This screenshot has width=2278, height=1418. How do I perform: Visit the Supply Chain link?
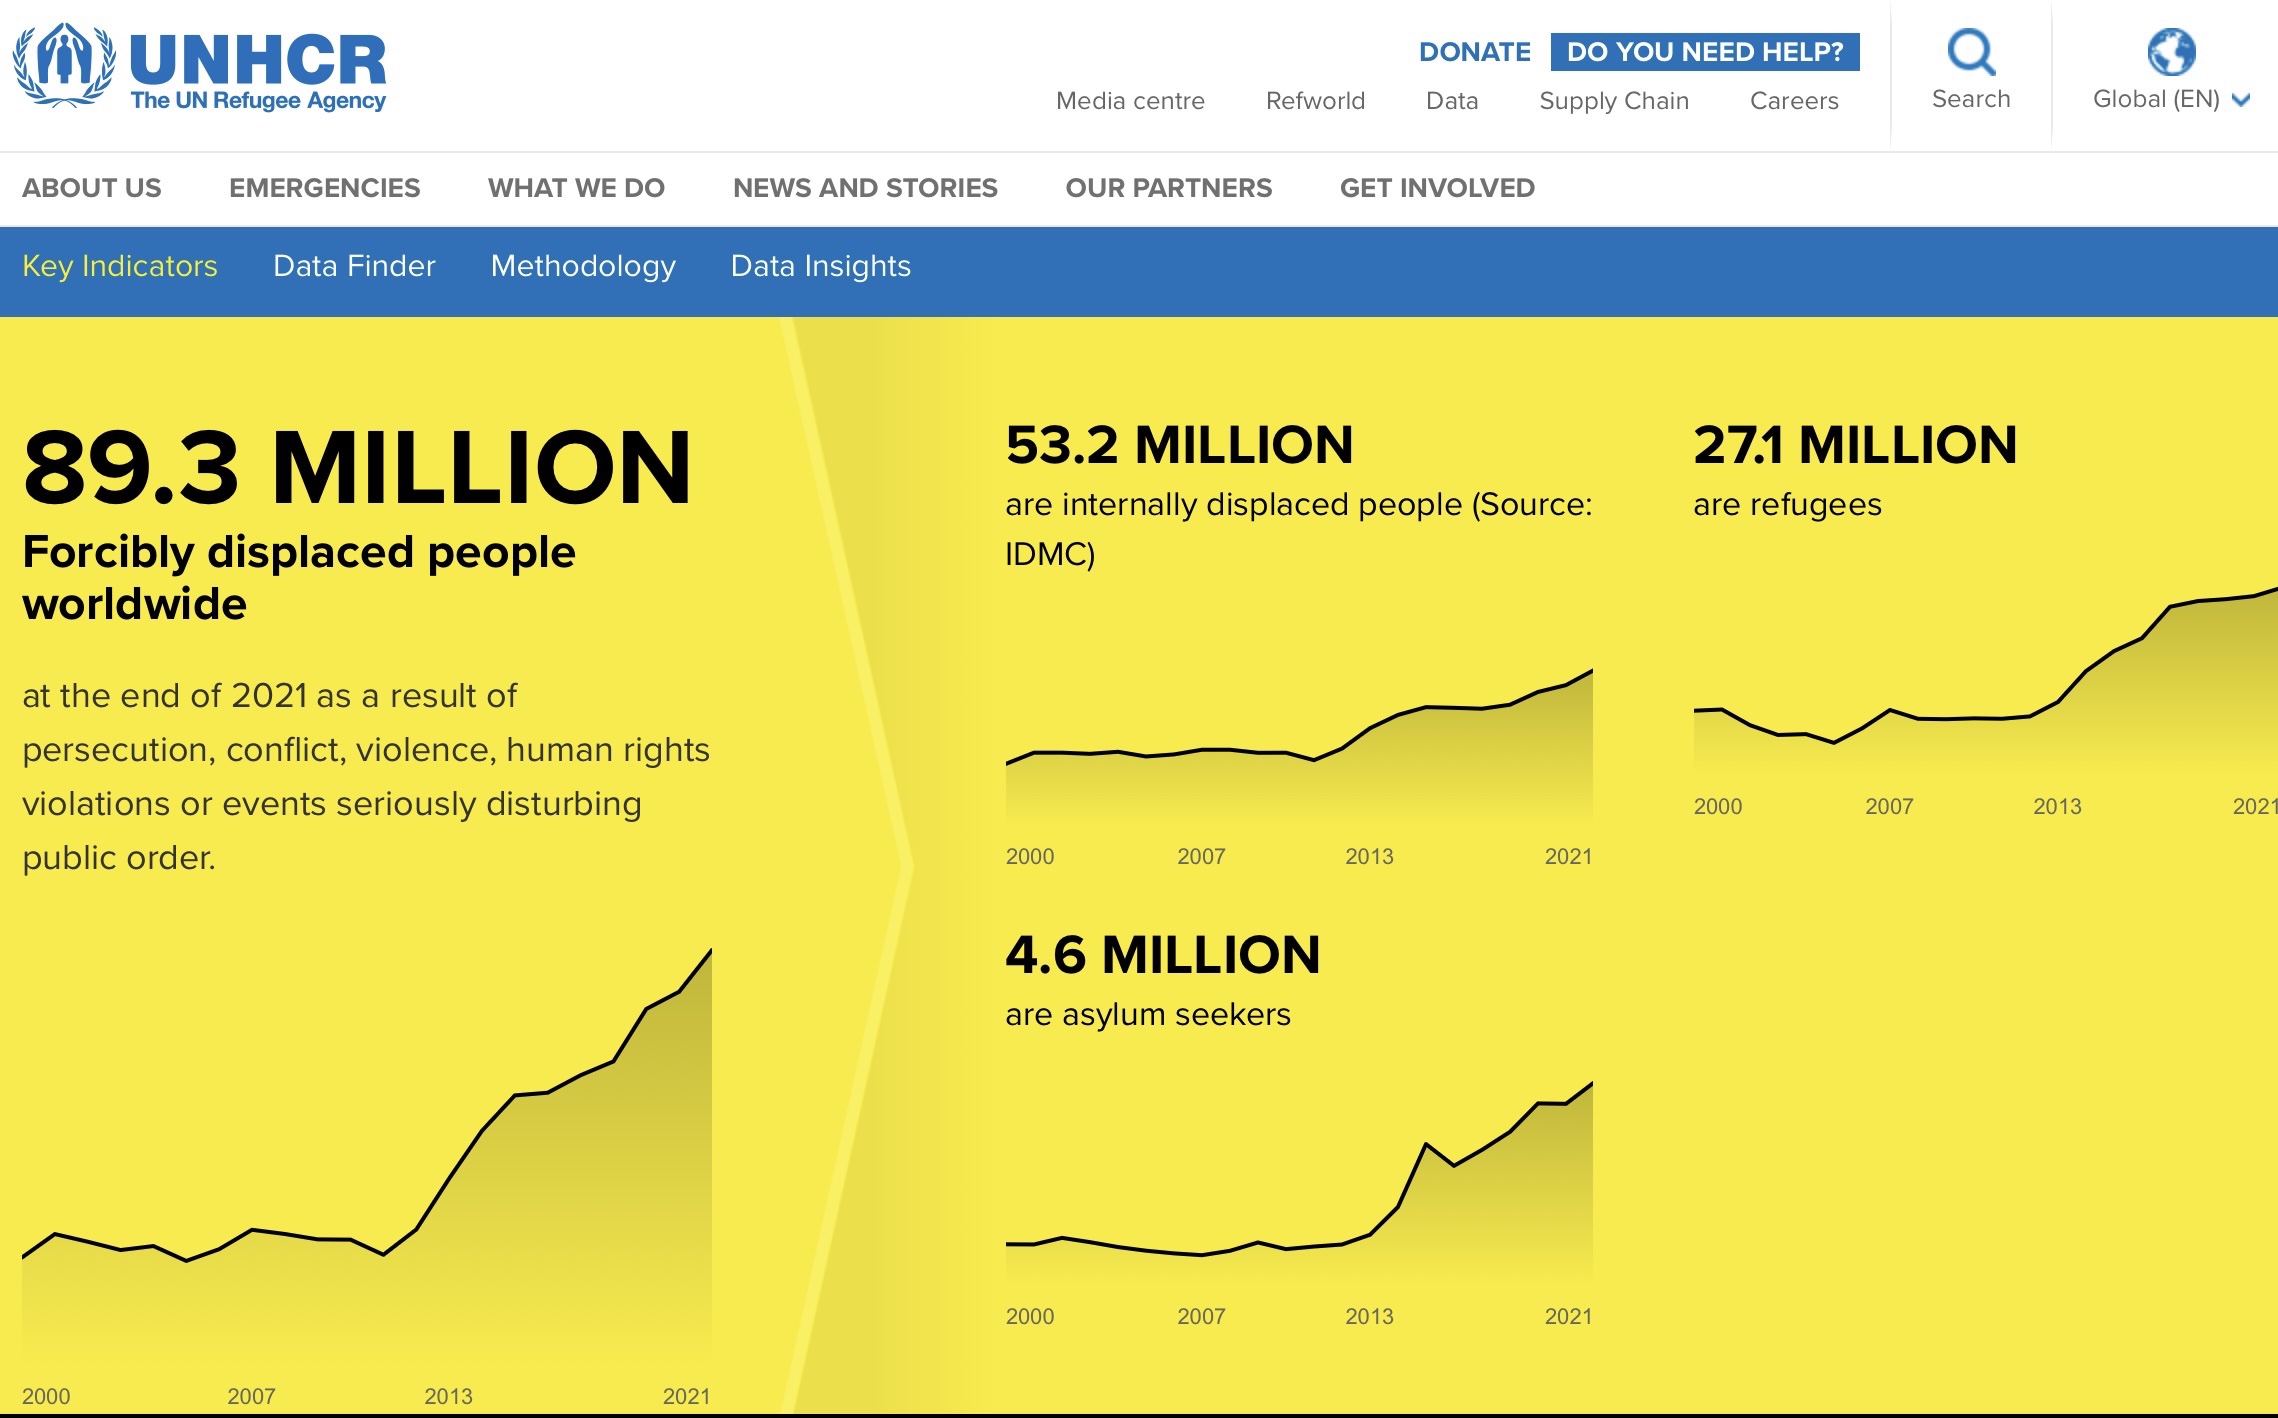pos(1613,101)
